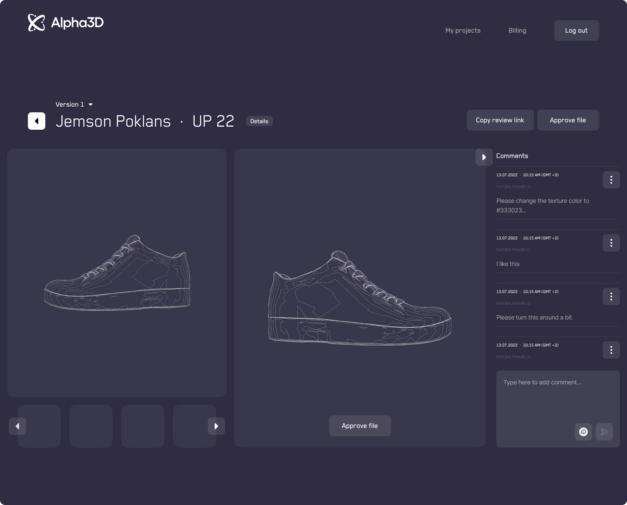This screenshot has width=627, height=505.
Task: Click the 'I like this' comment text
Action: coord(508,264)
